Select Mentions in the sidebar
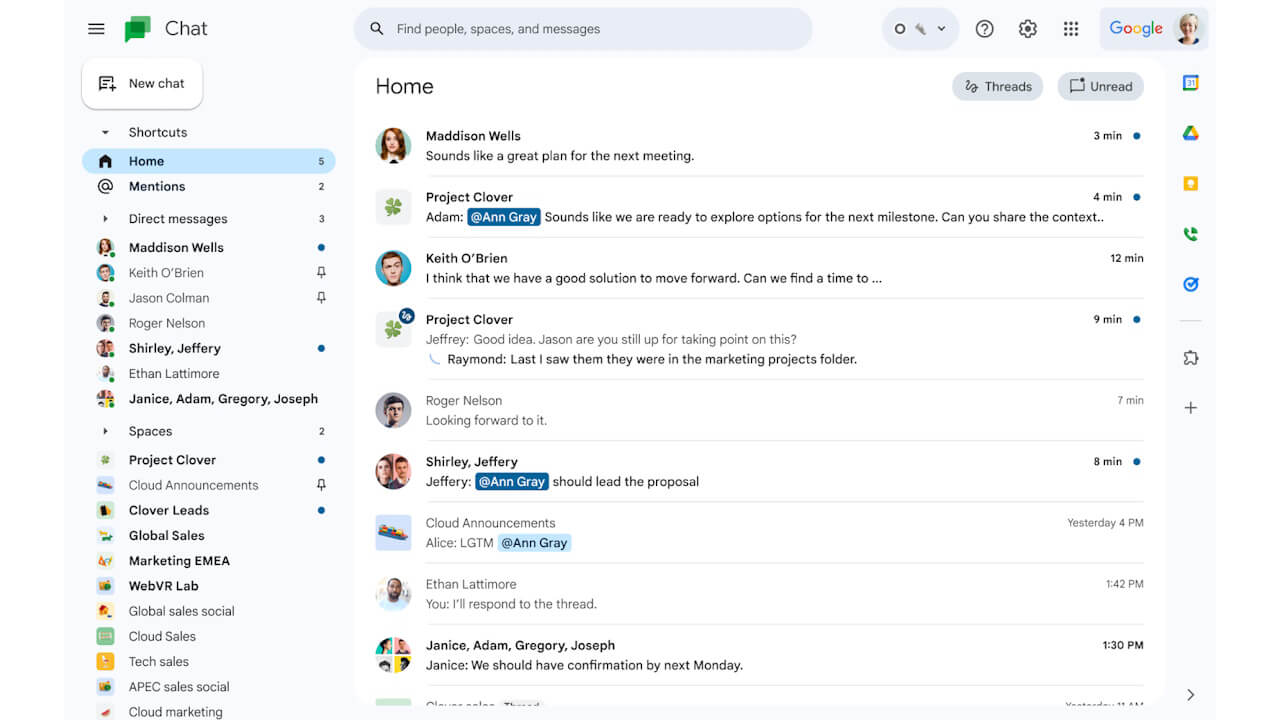Viewport: 1280px width, 720px height. [x=156, y=186]
